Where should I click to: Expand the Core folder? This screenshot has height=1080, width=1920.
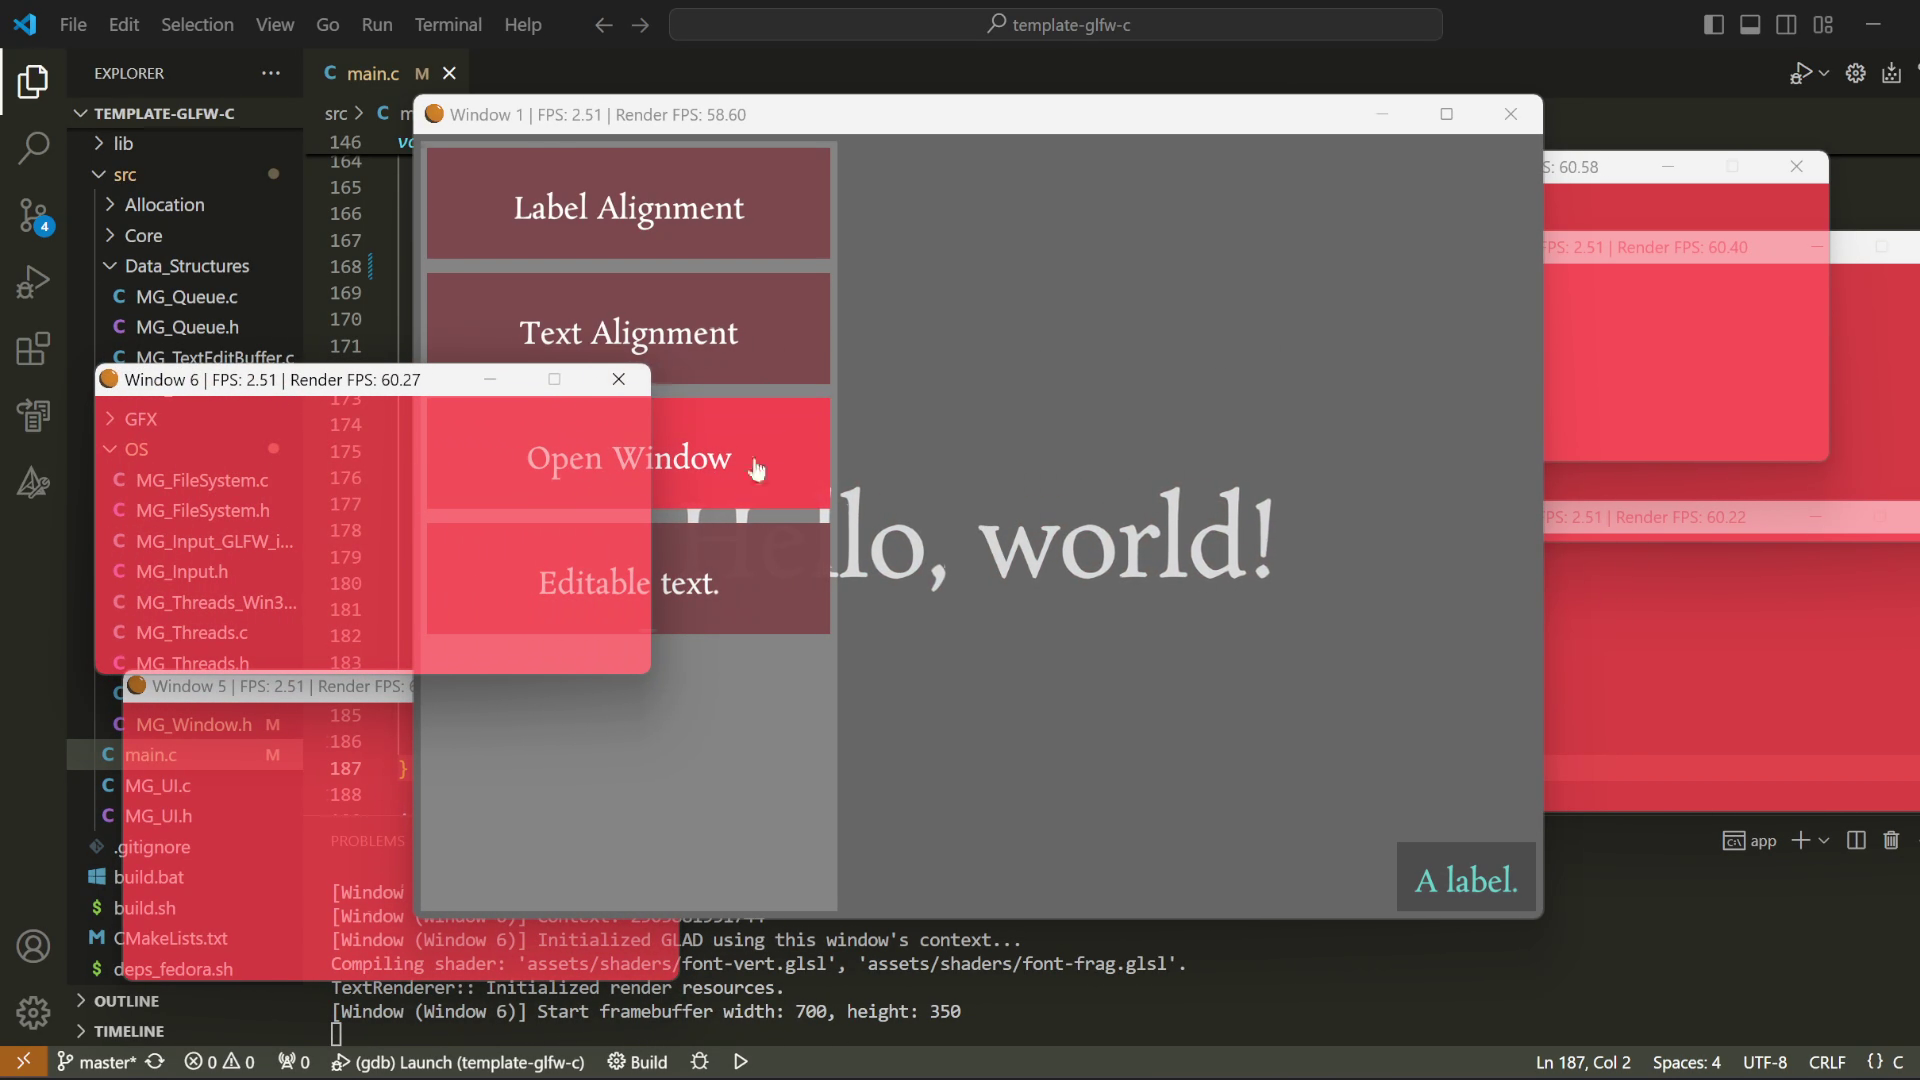(x=185, y=235)
